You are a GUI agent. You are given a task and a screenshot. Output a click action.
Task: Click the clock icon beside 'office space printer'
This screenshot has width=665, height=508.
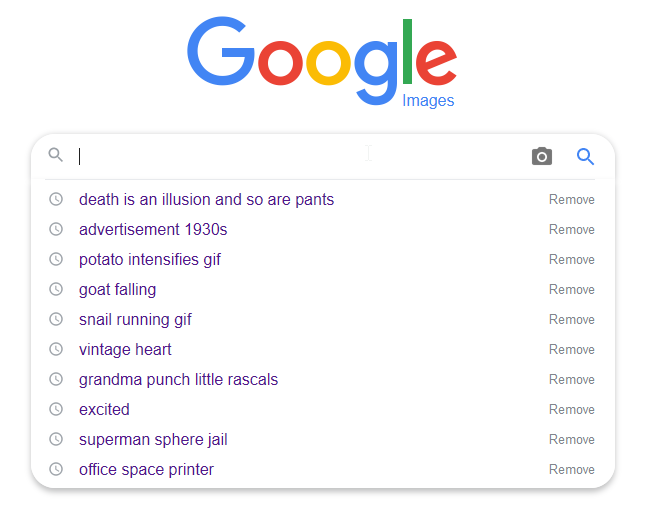pyautogui.click(x=56, y=469)
